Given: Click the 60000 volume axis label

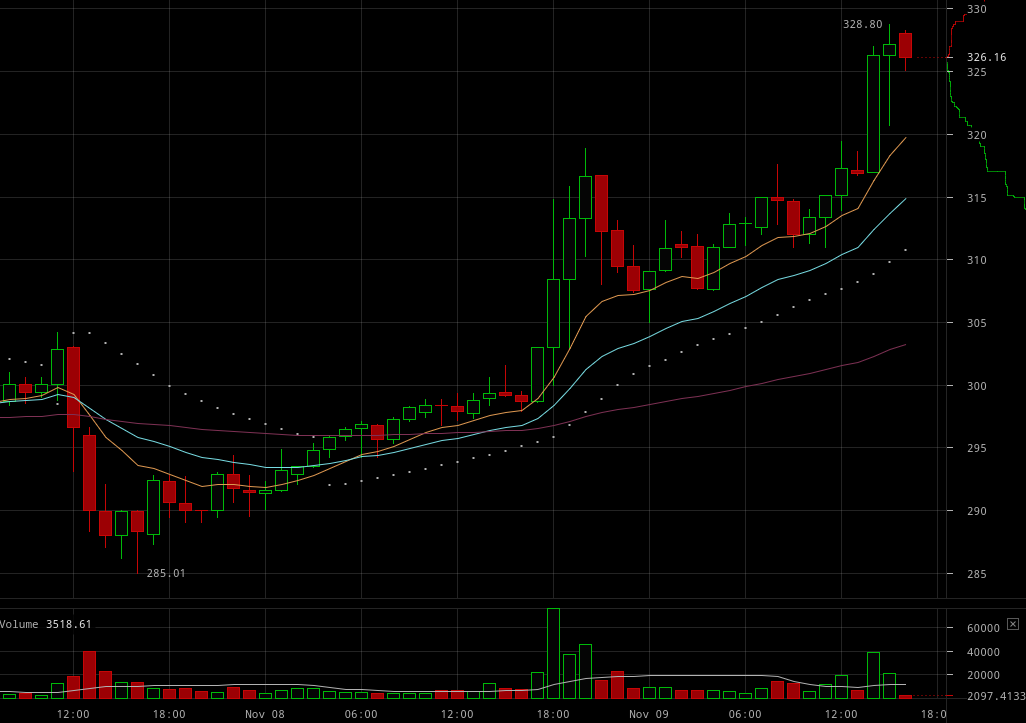Looking at the screenshot, I should pyautogui.click(x=983, y=628).
